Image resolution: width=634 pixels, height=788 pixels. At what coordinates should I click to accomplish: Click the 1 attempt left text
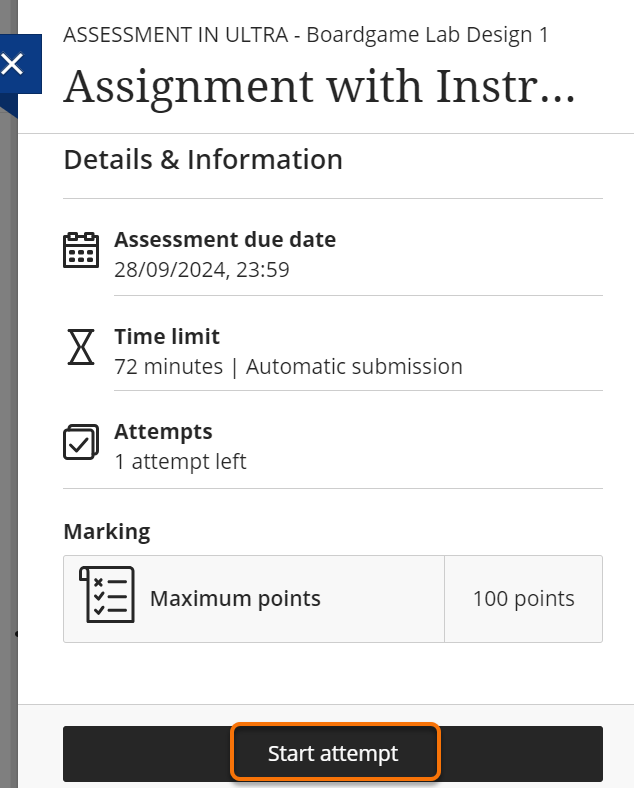click(x=180, y=461)
